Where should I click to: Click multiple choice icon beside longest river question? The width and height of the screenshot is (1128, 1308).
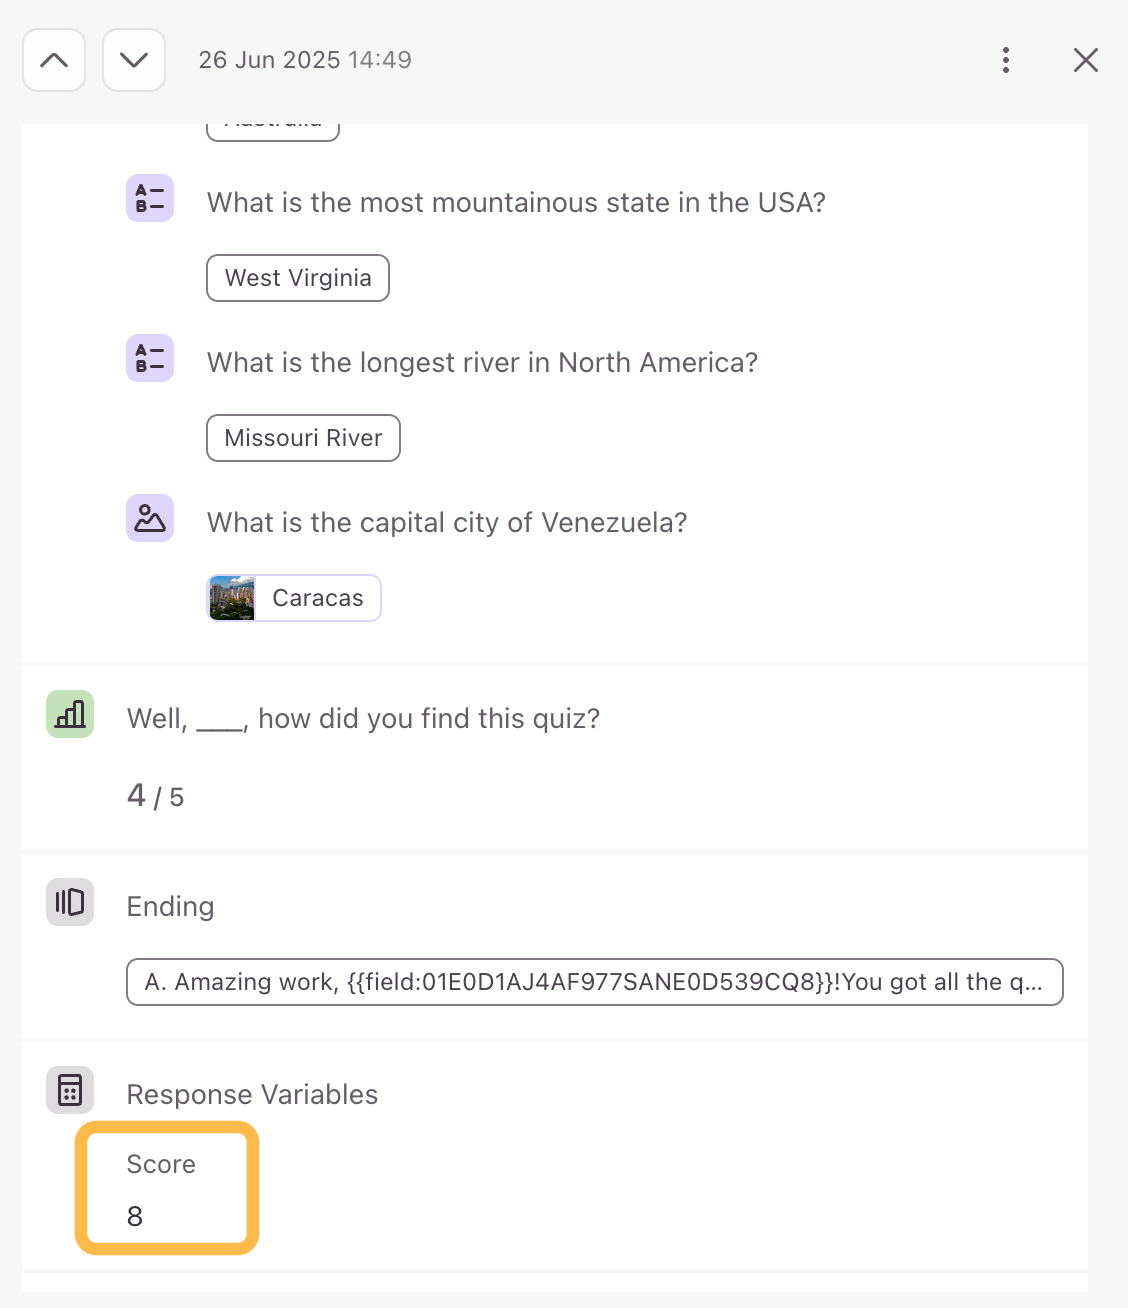[x=150, y=358]
